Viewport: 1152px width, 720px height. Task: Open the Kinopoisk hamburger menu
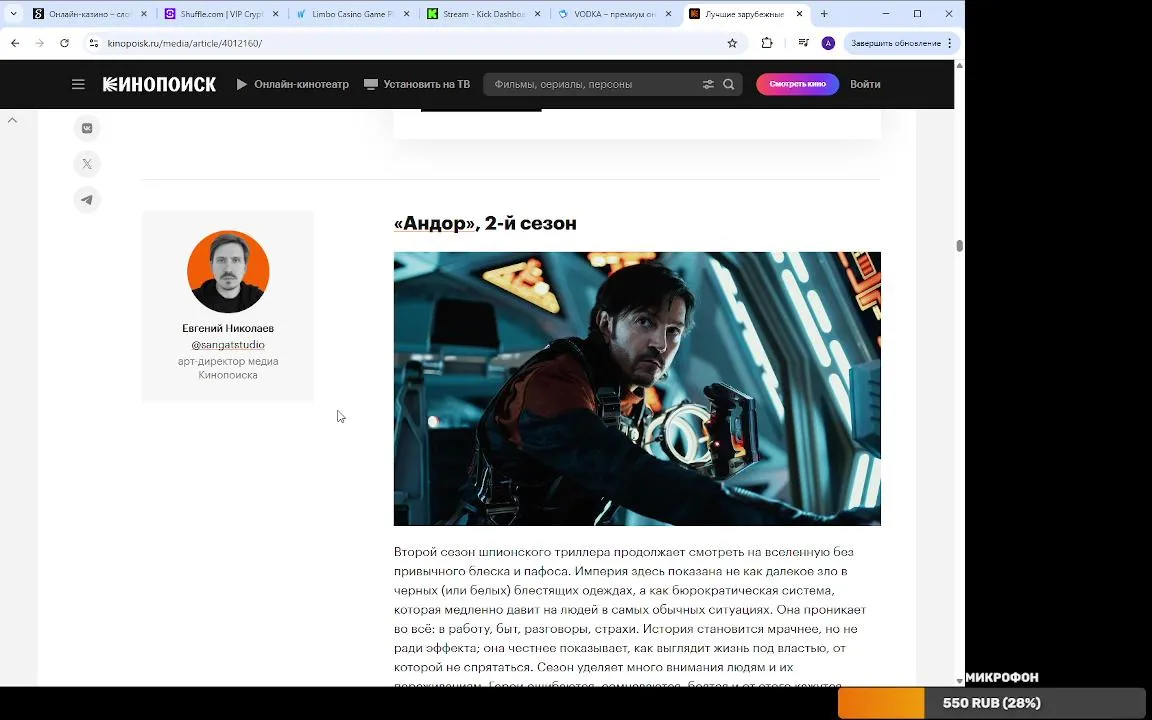[78, 84]
